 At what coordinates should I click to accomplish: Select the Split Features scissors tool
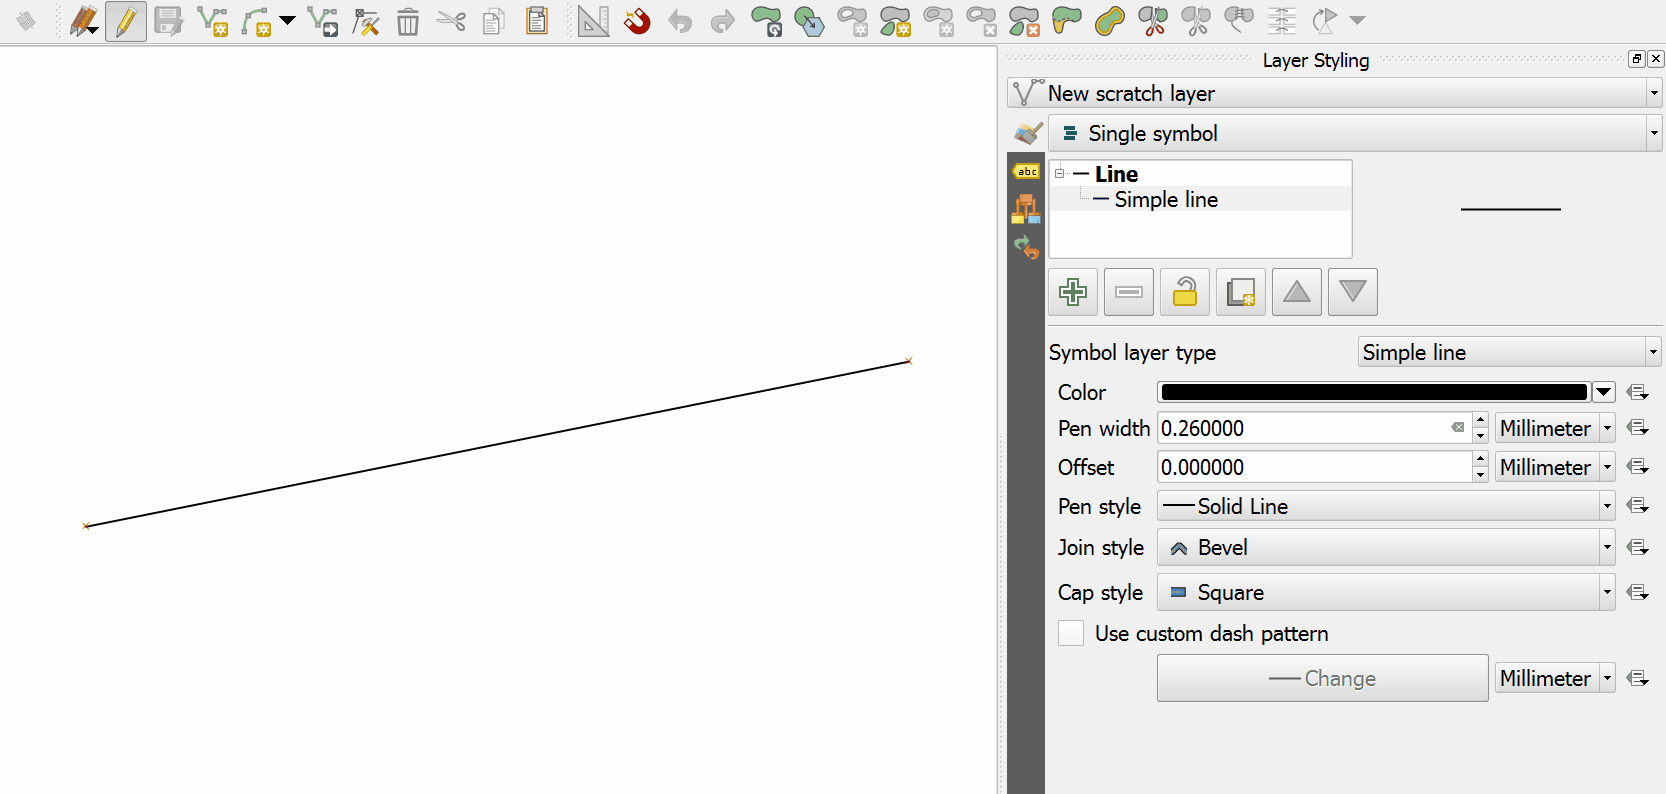1153,21
